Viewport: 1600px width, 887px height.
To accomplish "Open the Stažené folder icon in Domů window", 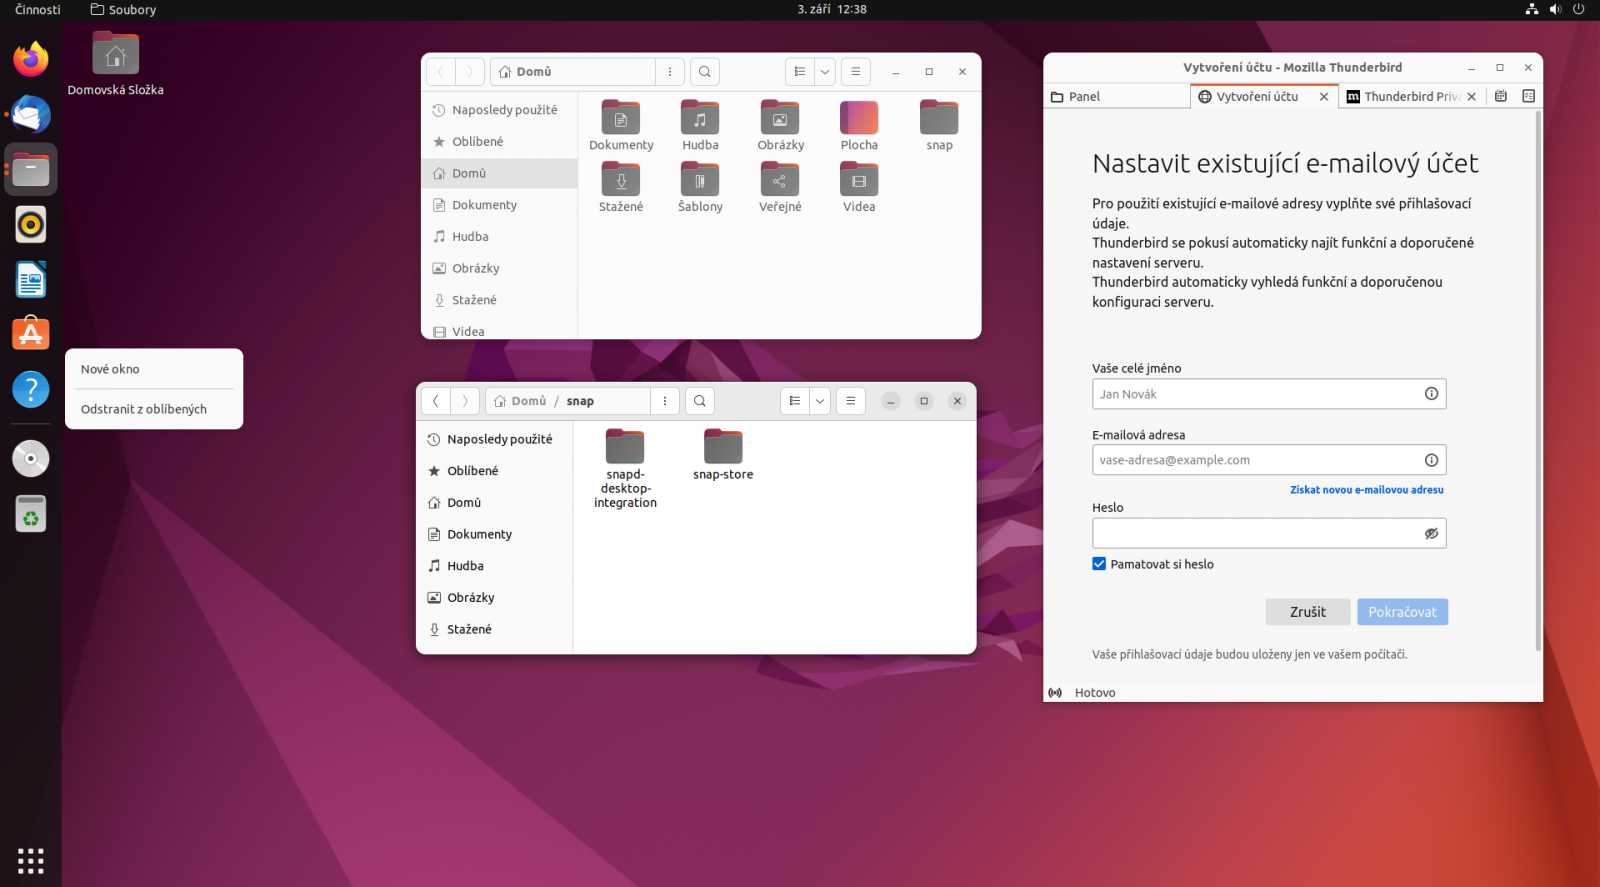I will [621, 188].
